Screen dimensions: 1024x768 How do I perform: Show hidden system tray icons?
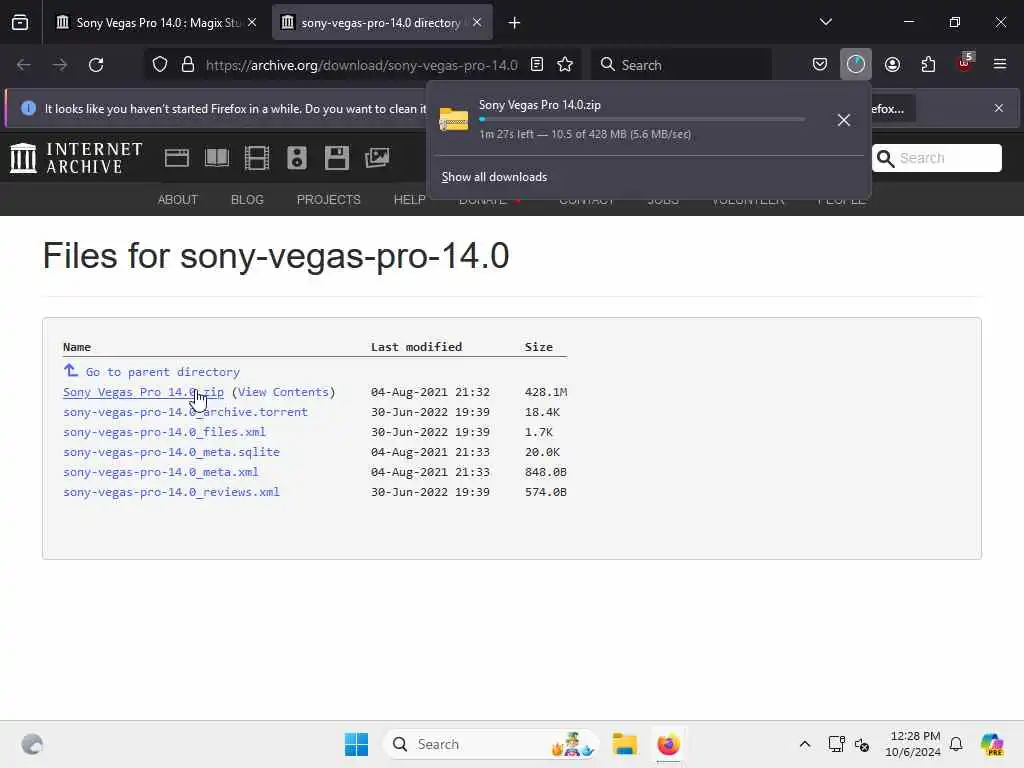(805, 744)
